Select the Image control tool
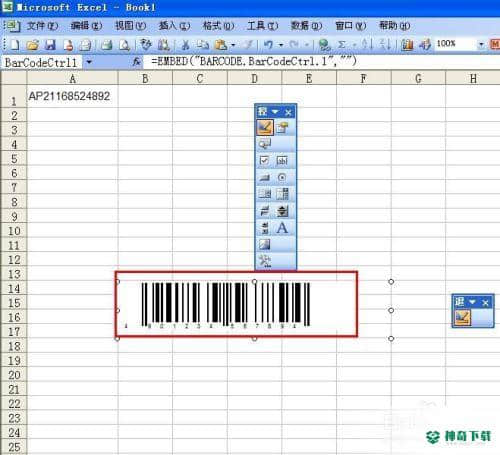This screenshot has height=455, width=500. [x=265, y=245]
